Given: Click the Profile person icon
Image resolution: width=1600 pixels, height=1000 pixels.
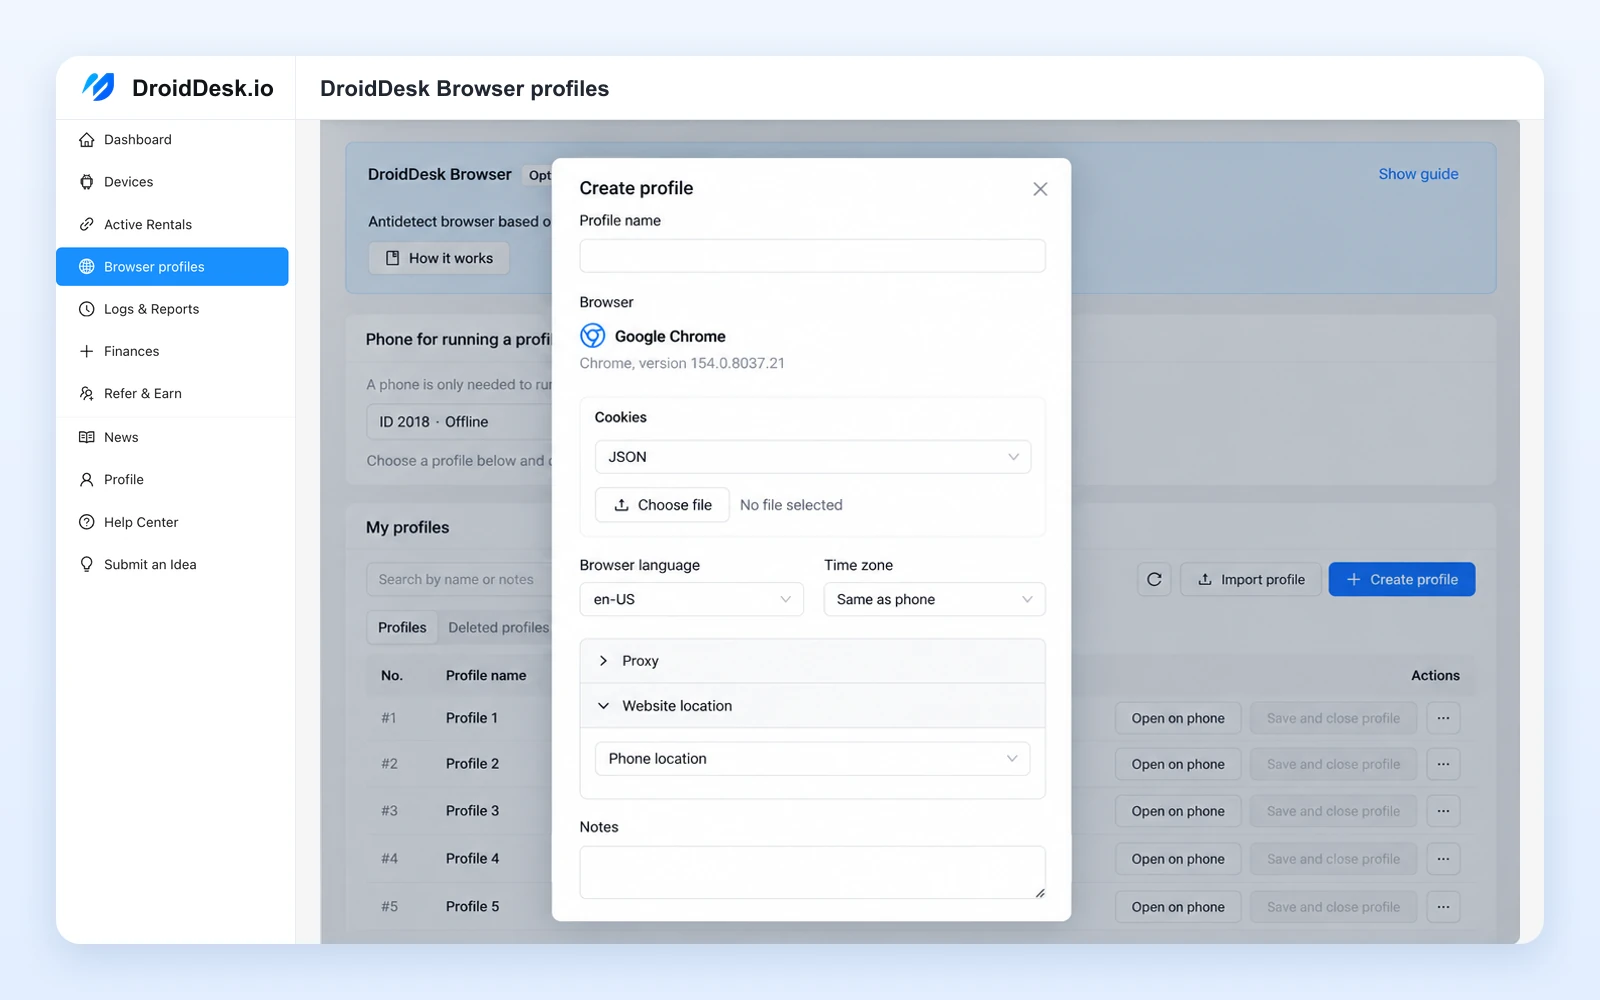Looking at the screenshot, I should 87,479.
